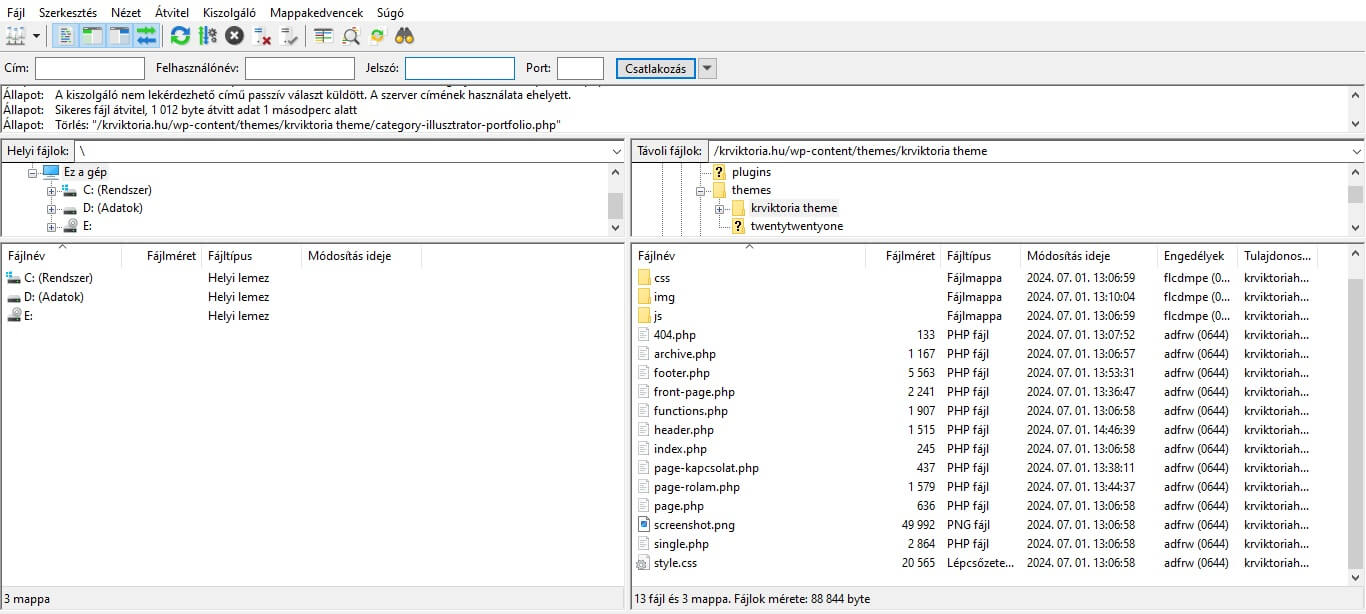The height and width of the screenshot is (614, 1366).
Task: Search remote files with binoculars icon
Action: [404, 36]
